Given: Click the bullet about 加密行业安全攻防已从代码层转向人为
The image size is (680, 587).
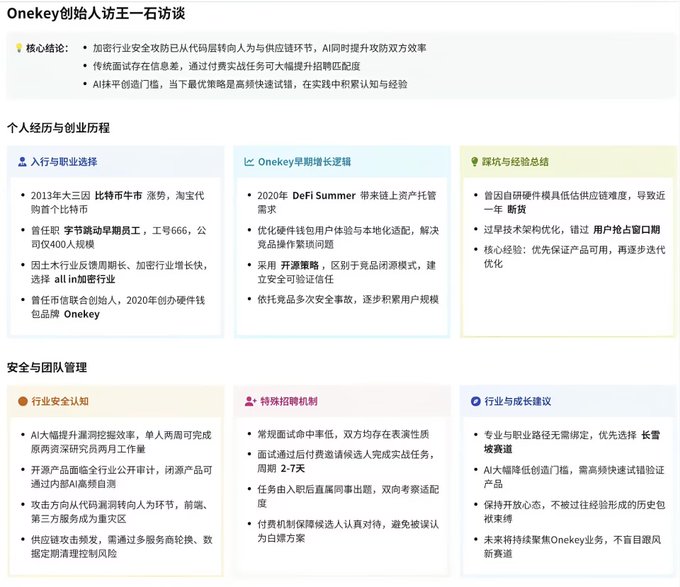Looking at the screenshot, I should [259, 48].
